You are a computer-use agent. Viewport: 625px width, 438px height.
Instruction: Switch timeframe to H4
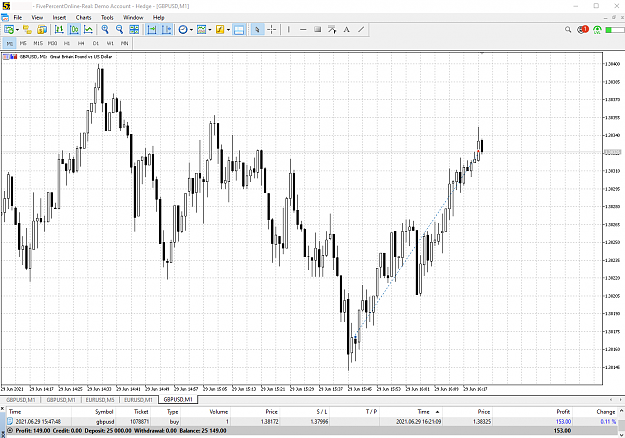point(81,43)
